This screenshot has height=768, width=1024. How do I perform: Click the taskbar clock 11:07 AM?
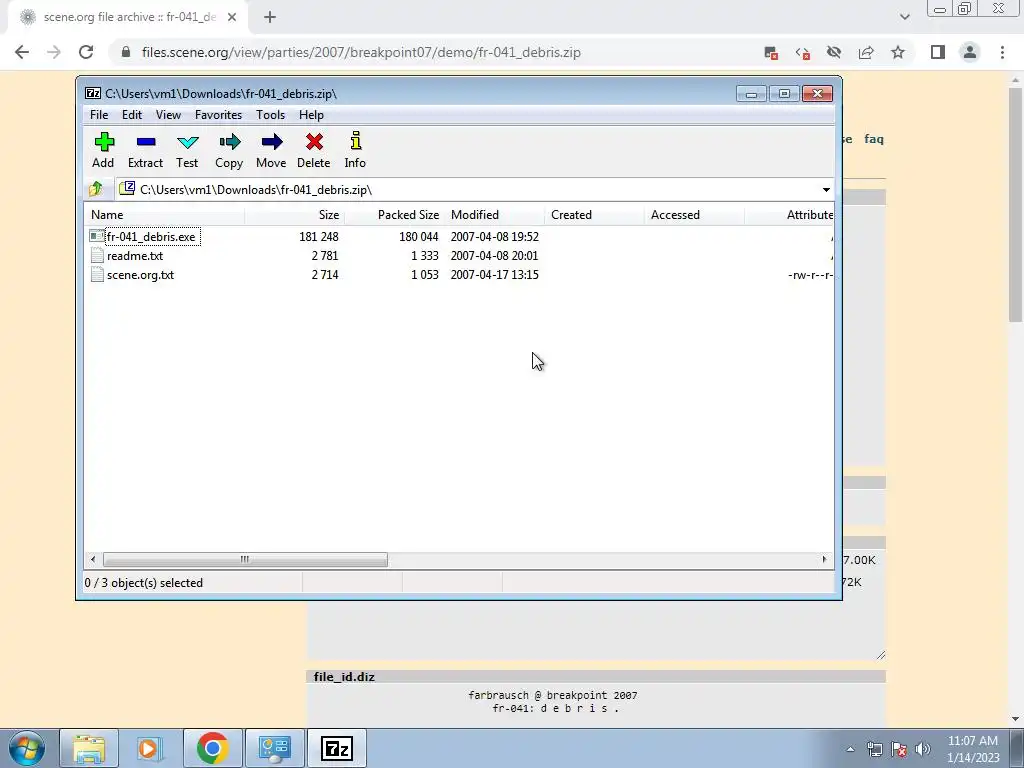972,741
